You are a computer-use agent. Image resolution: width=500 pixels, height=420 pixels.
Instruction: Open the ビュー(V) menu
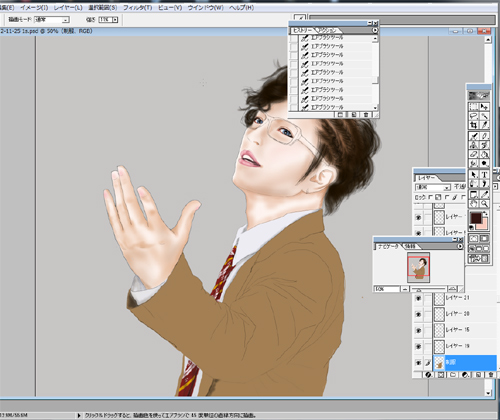coord(170,8)
